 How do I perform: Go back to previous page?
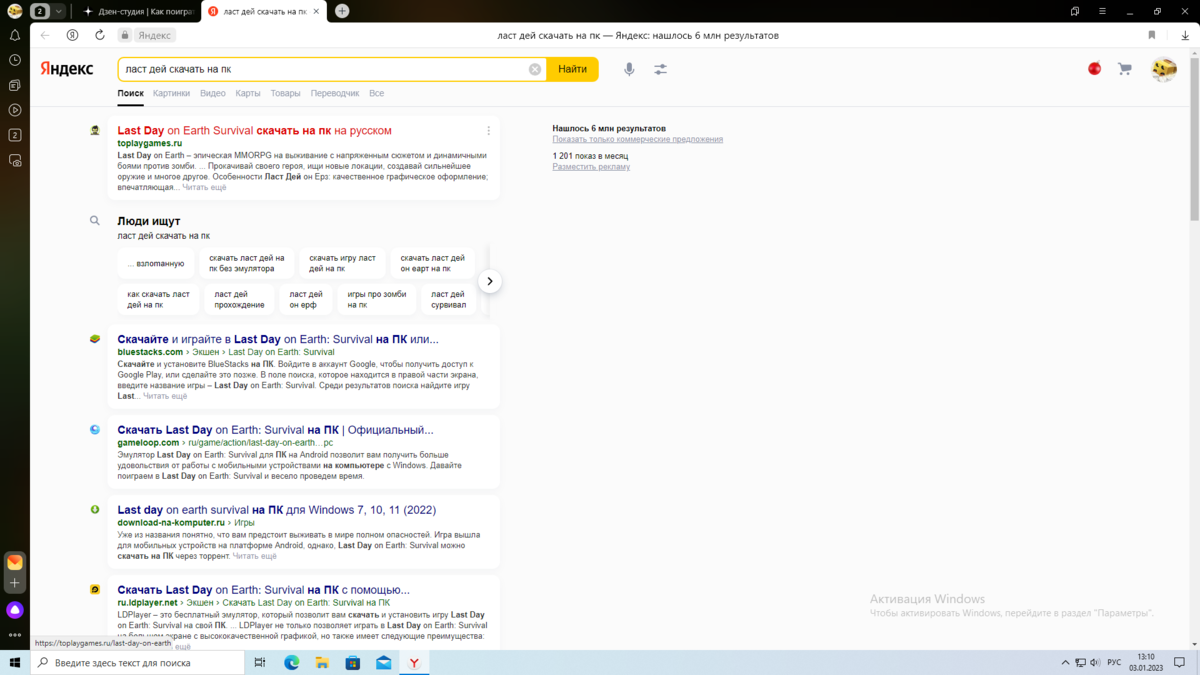[x=45, y=35]
